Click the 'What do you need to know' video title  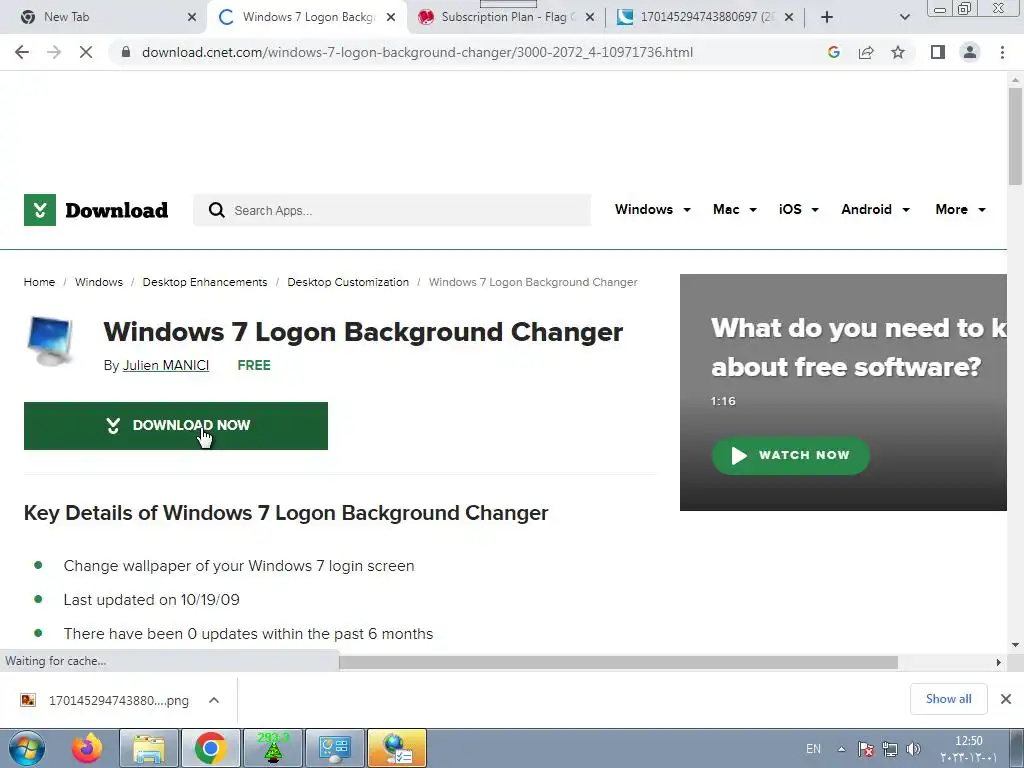[858, 347]
